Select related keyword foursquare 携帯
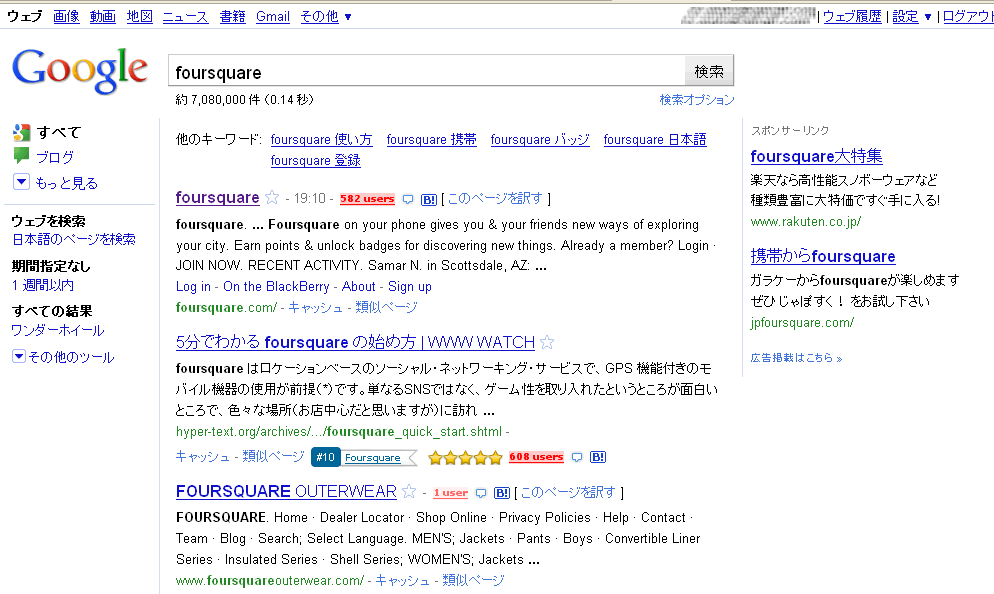This screenshot has width=994, height=594. 432,139
